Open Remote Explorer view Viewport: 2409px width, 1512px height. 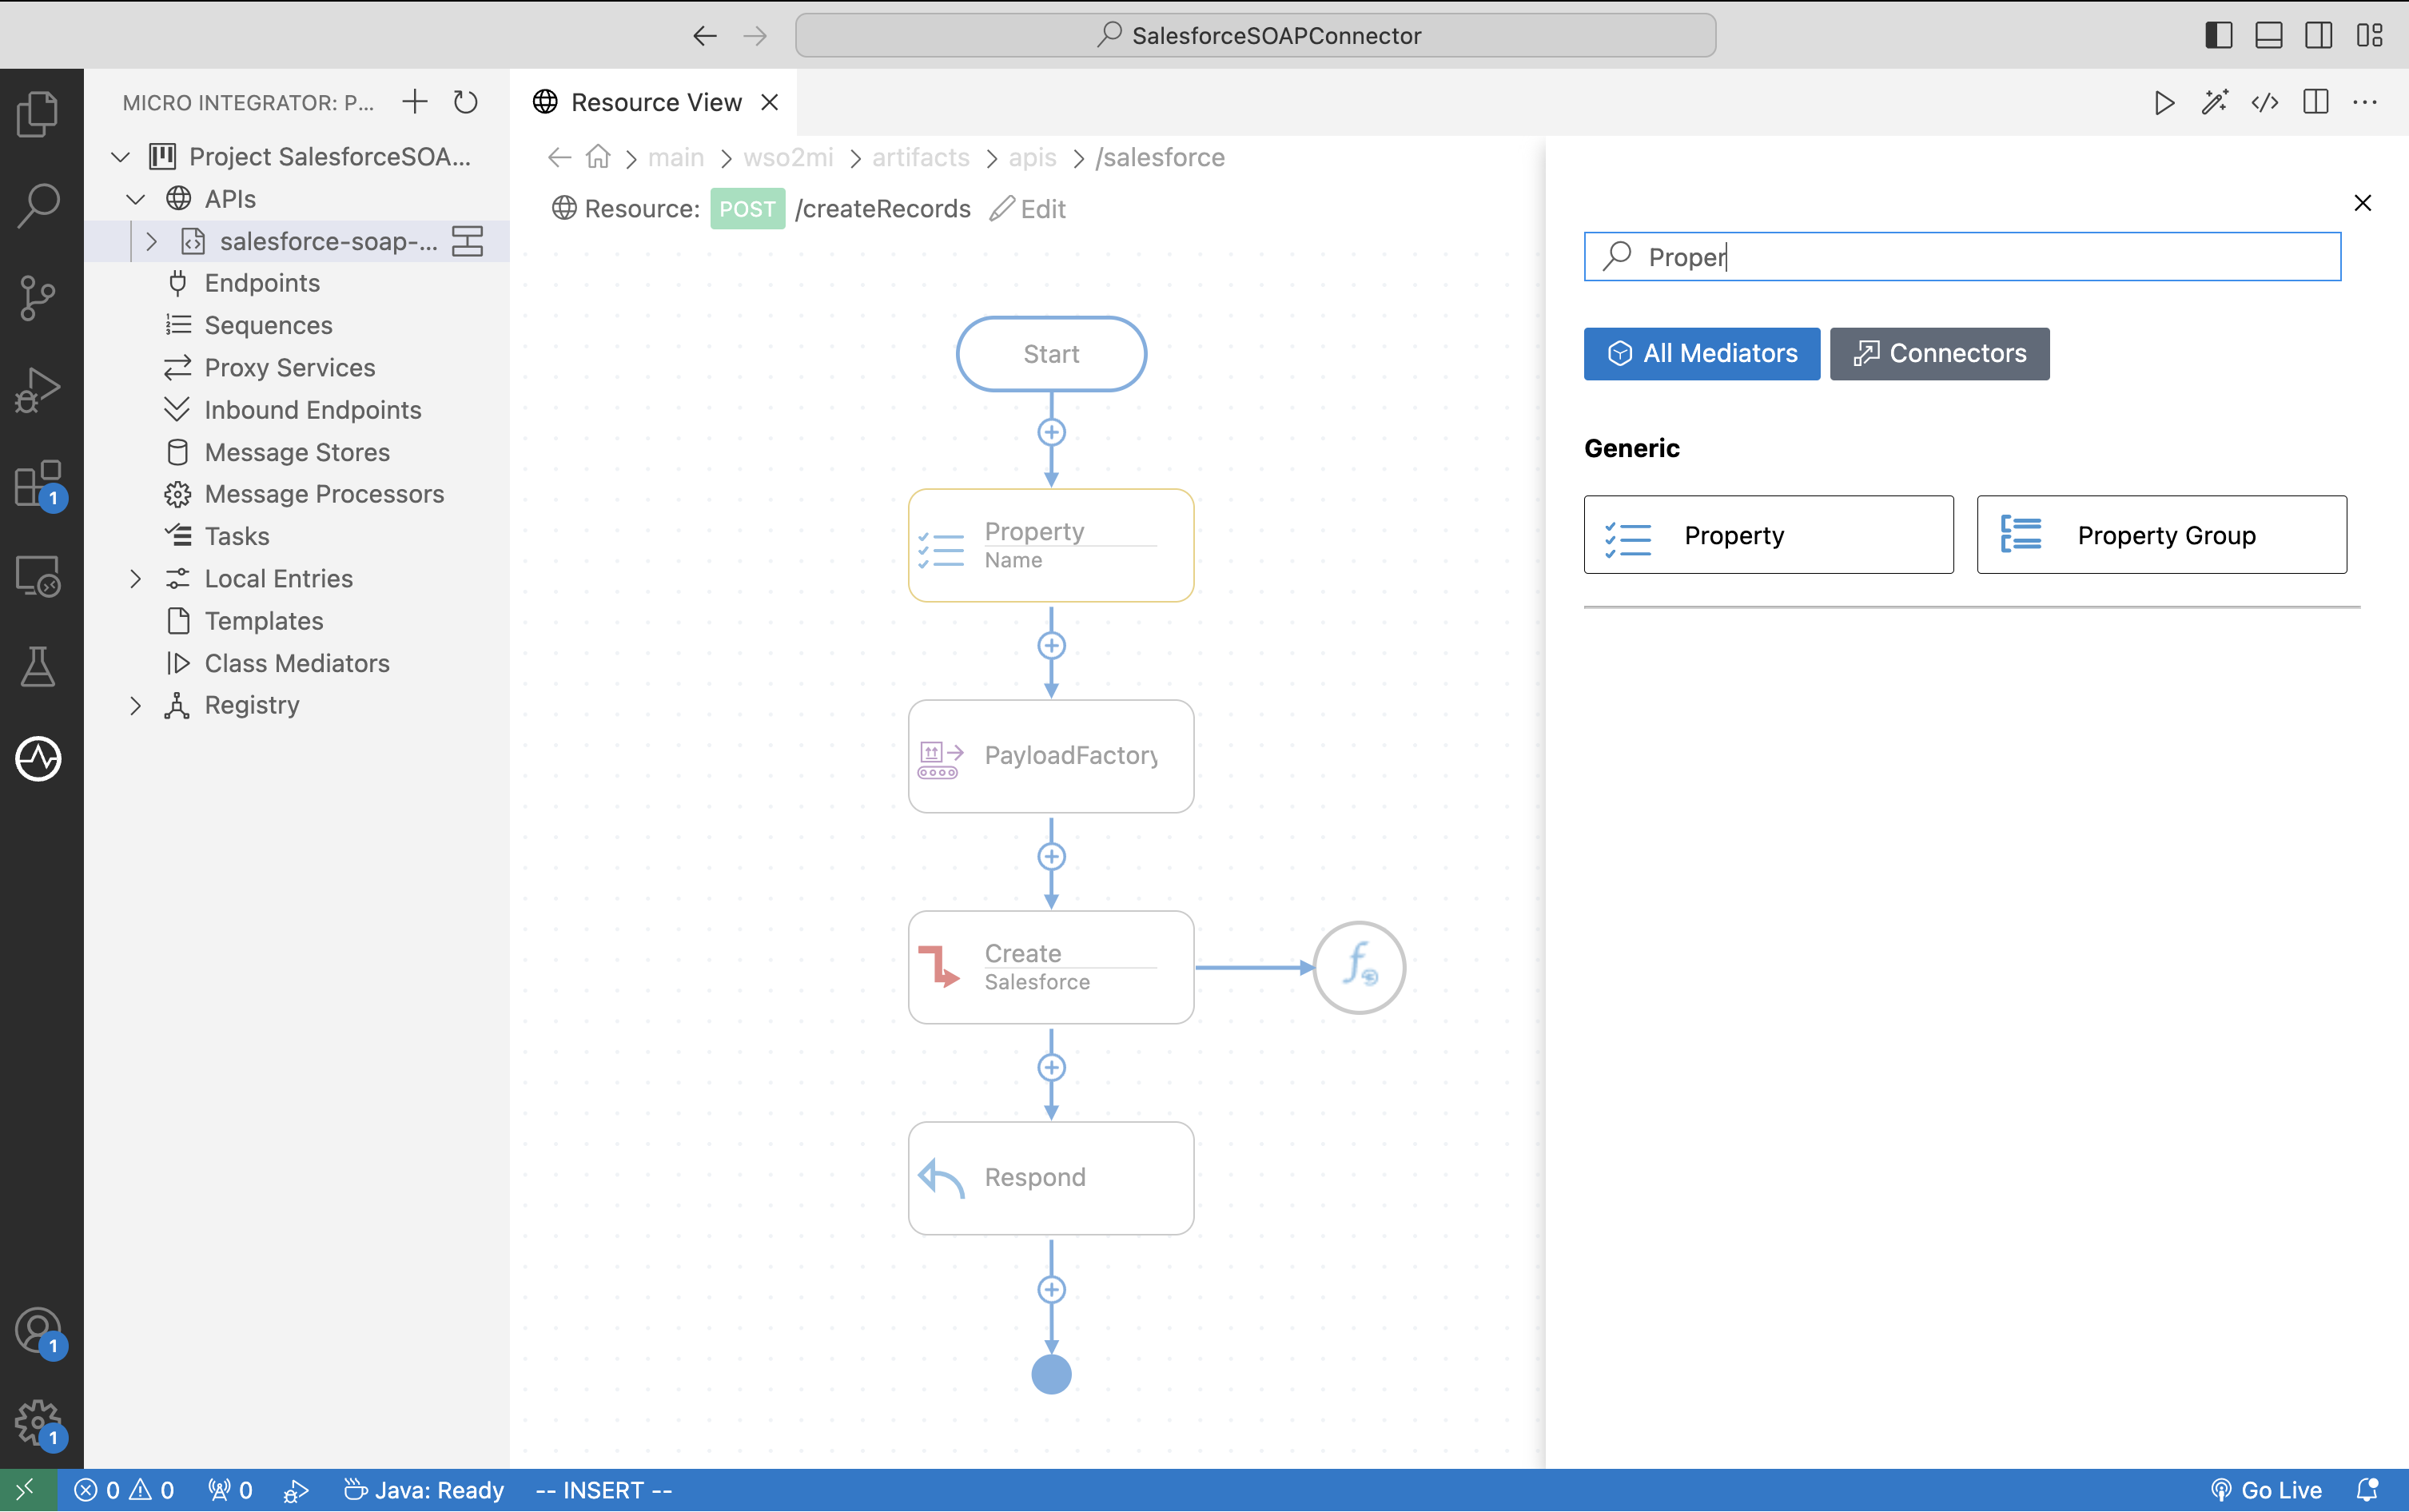coord(38,575)
